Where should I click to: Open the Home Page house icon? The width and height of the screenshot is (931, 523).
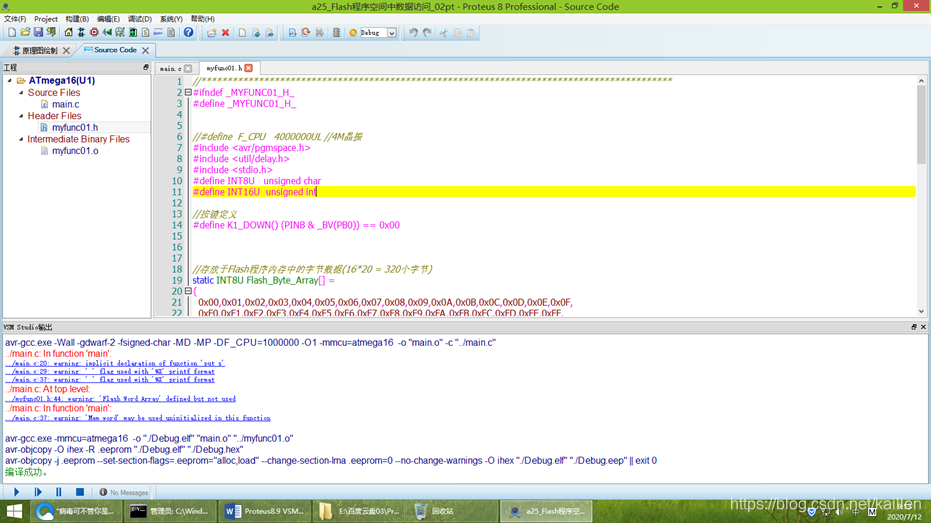(68, 33)
